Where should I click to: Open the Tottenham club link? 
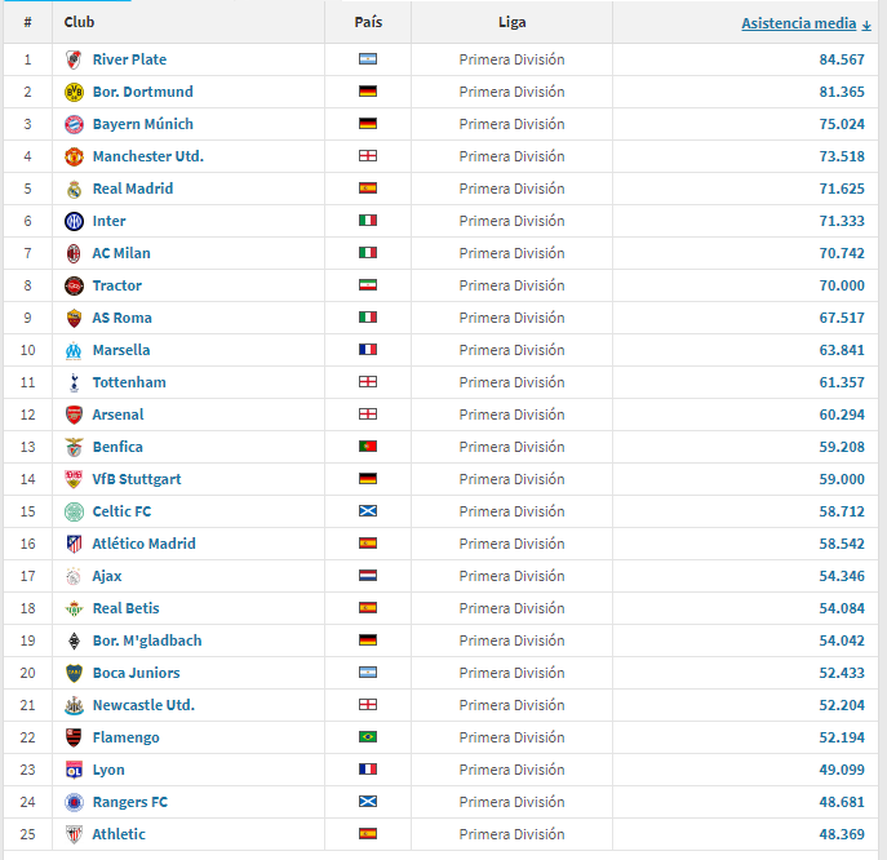(130, 382)
